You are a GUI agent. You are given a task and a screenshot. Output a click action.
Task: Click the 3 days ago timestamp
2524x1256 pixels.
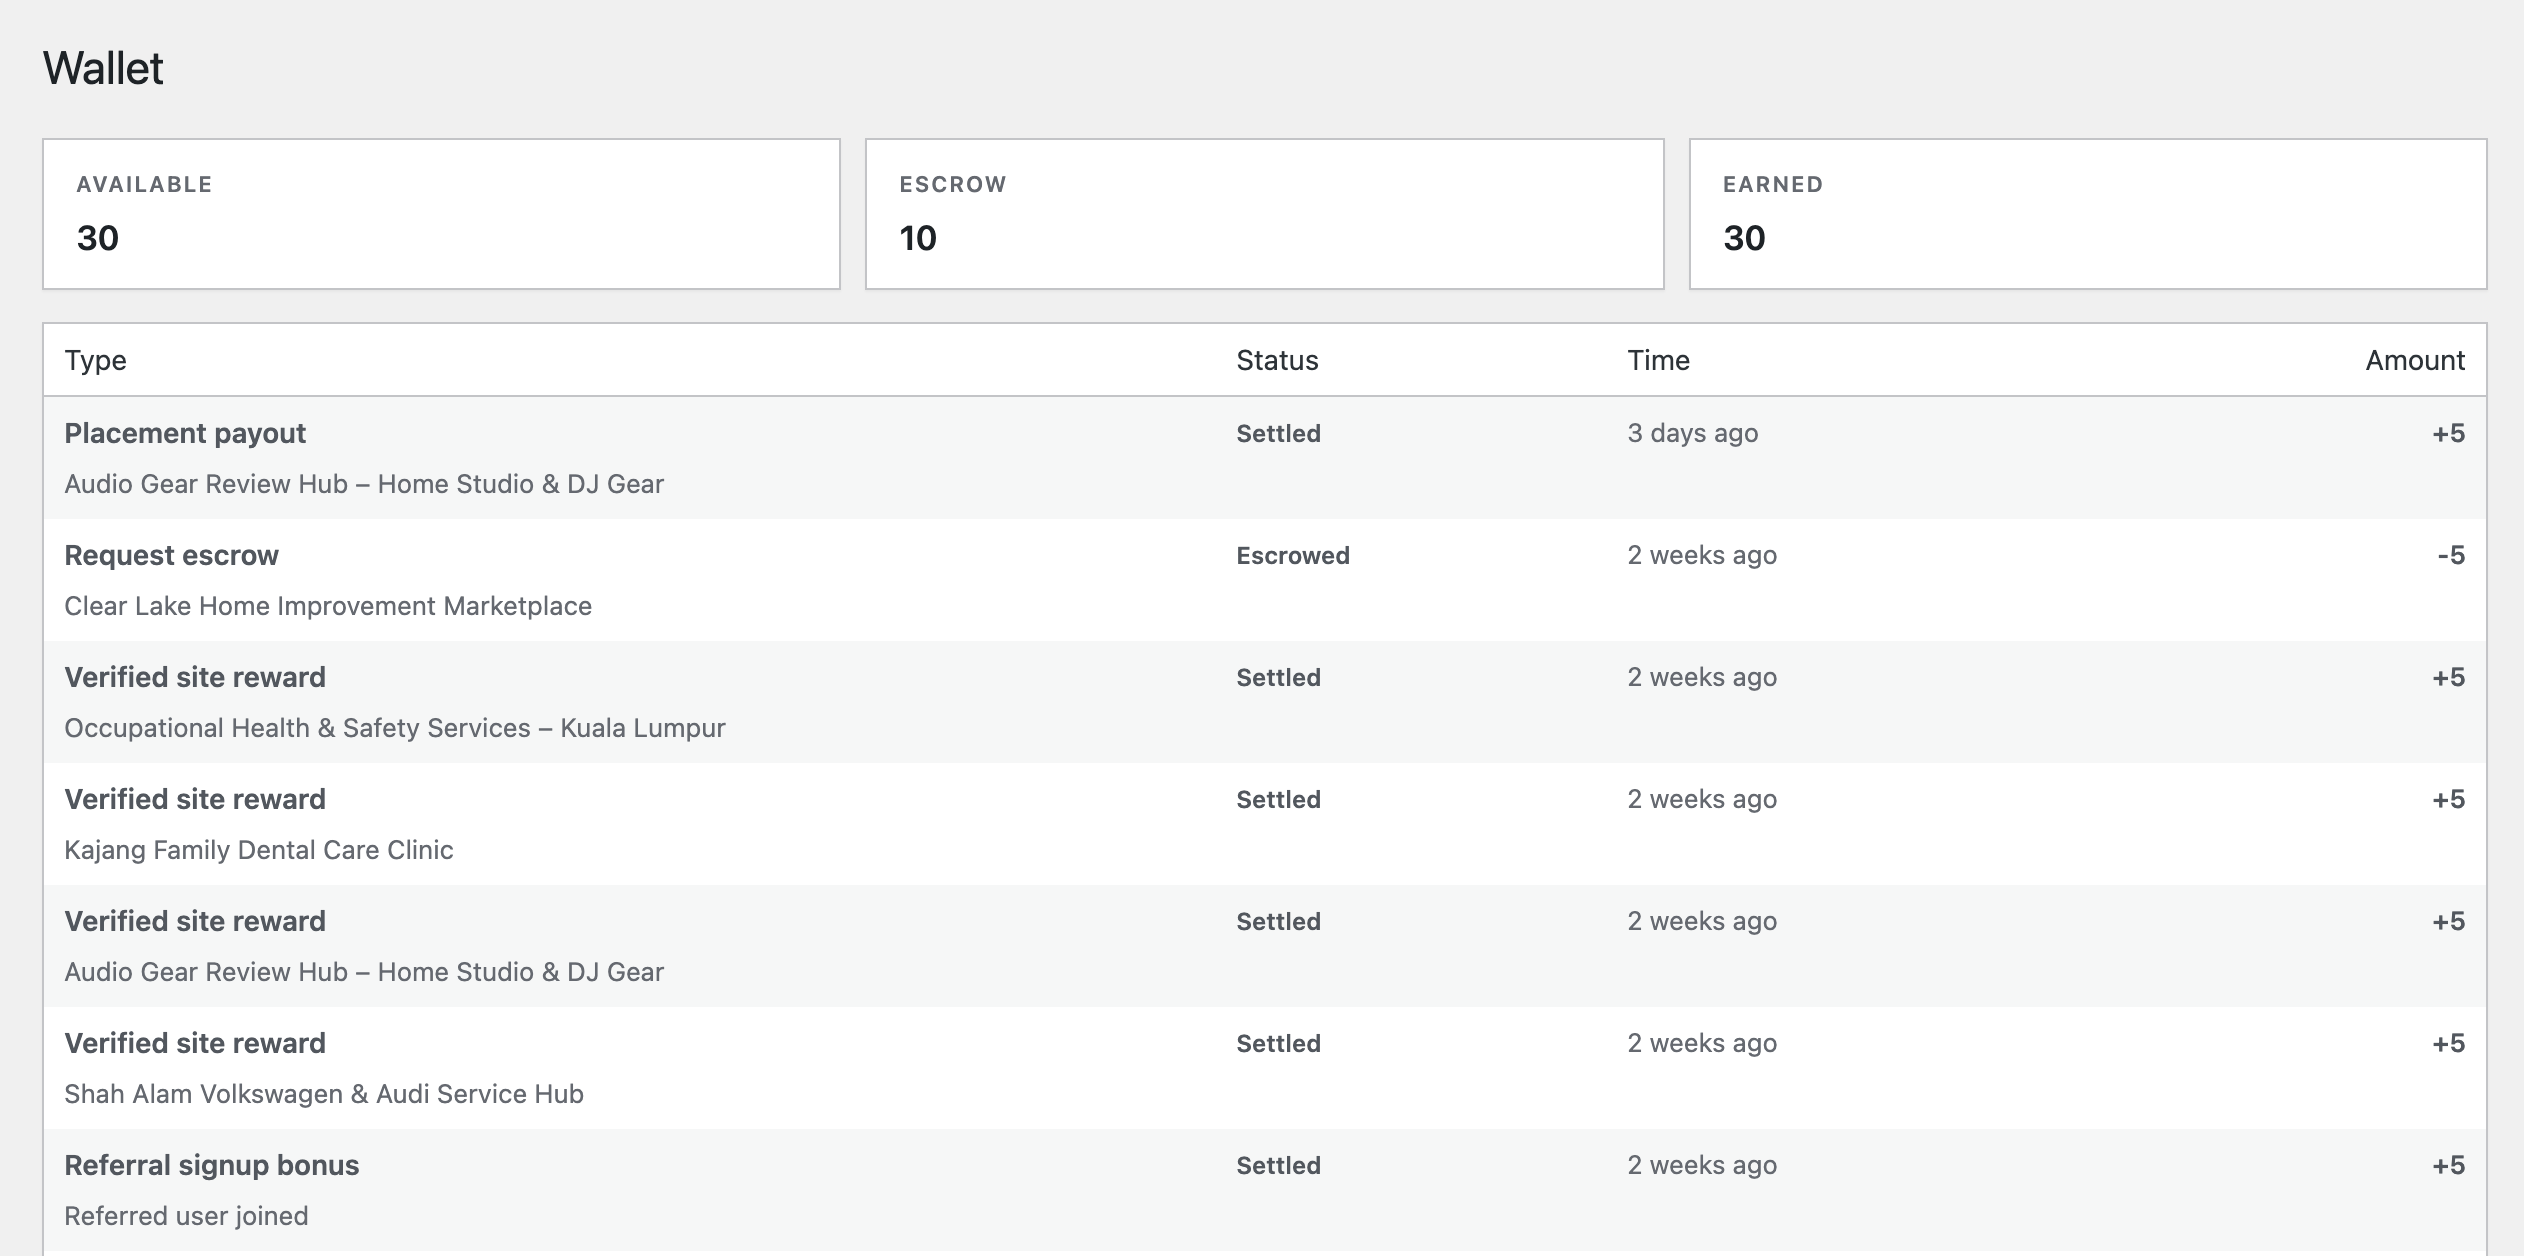1693,433
